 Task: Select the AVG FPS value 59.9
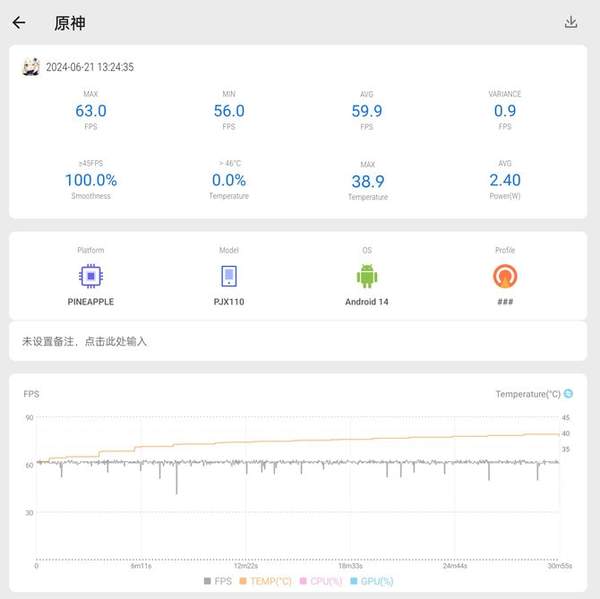[x=367, y=111]
